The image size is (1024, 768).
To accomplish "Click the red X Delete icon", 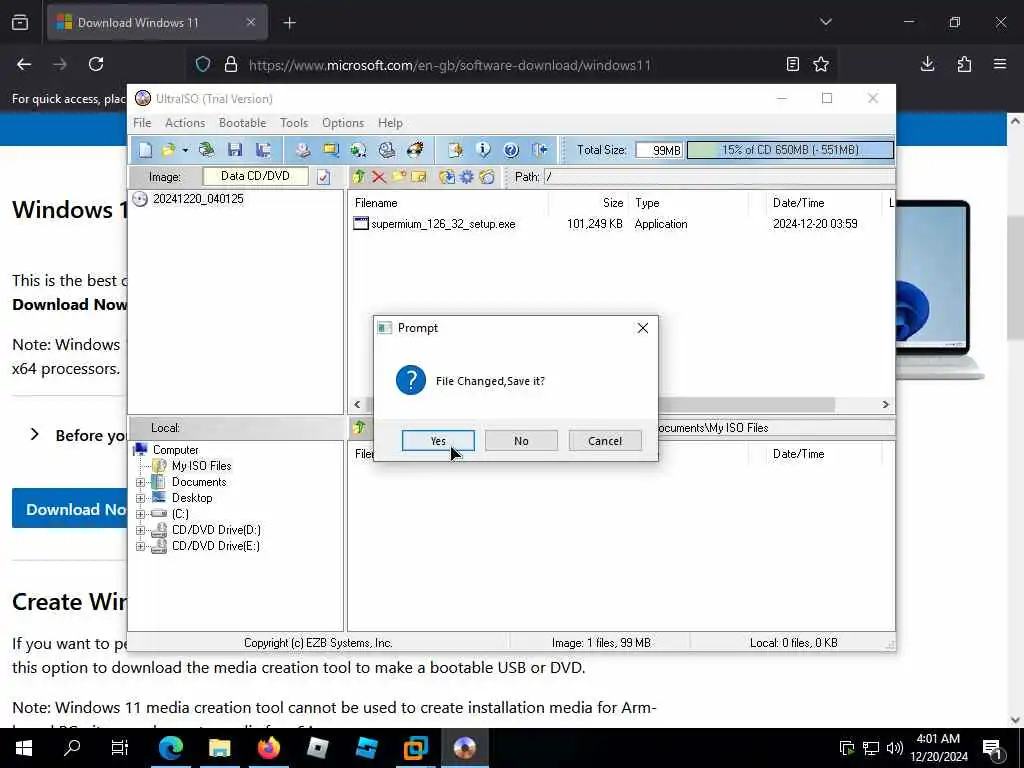I will click(x=379, y=176).
